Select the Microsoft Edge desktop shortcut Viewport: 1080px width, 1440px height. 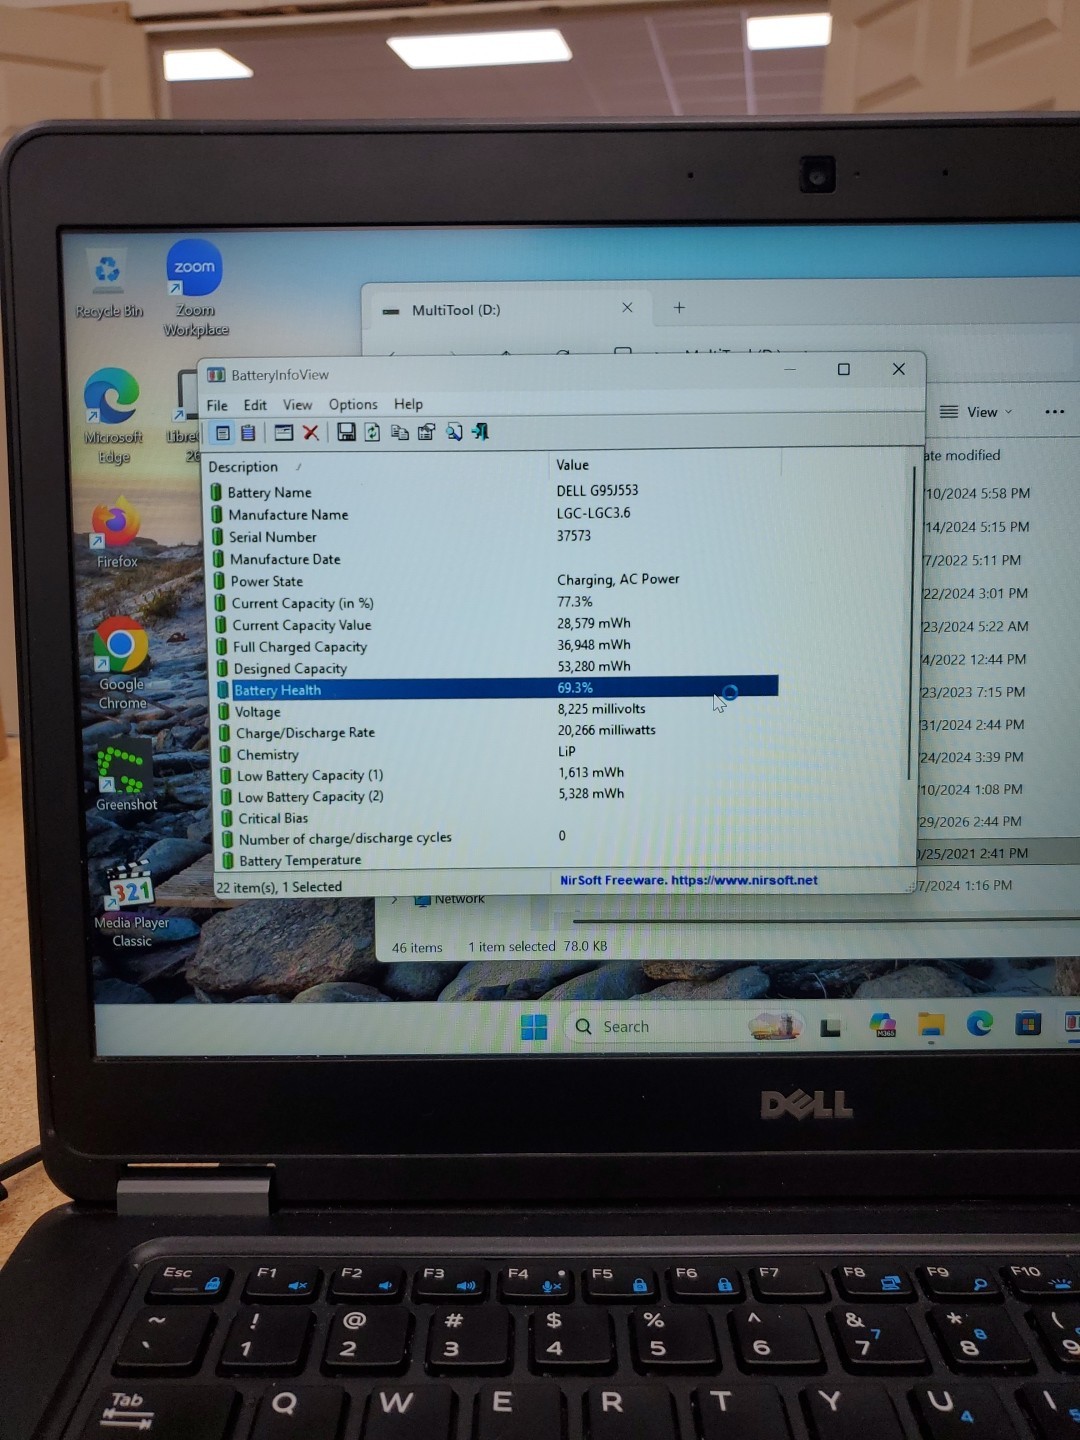112,417
